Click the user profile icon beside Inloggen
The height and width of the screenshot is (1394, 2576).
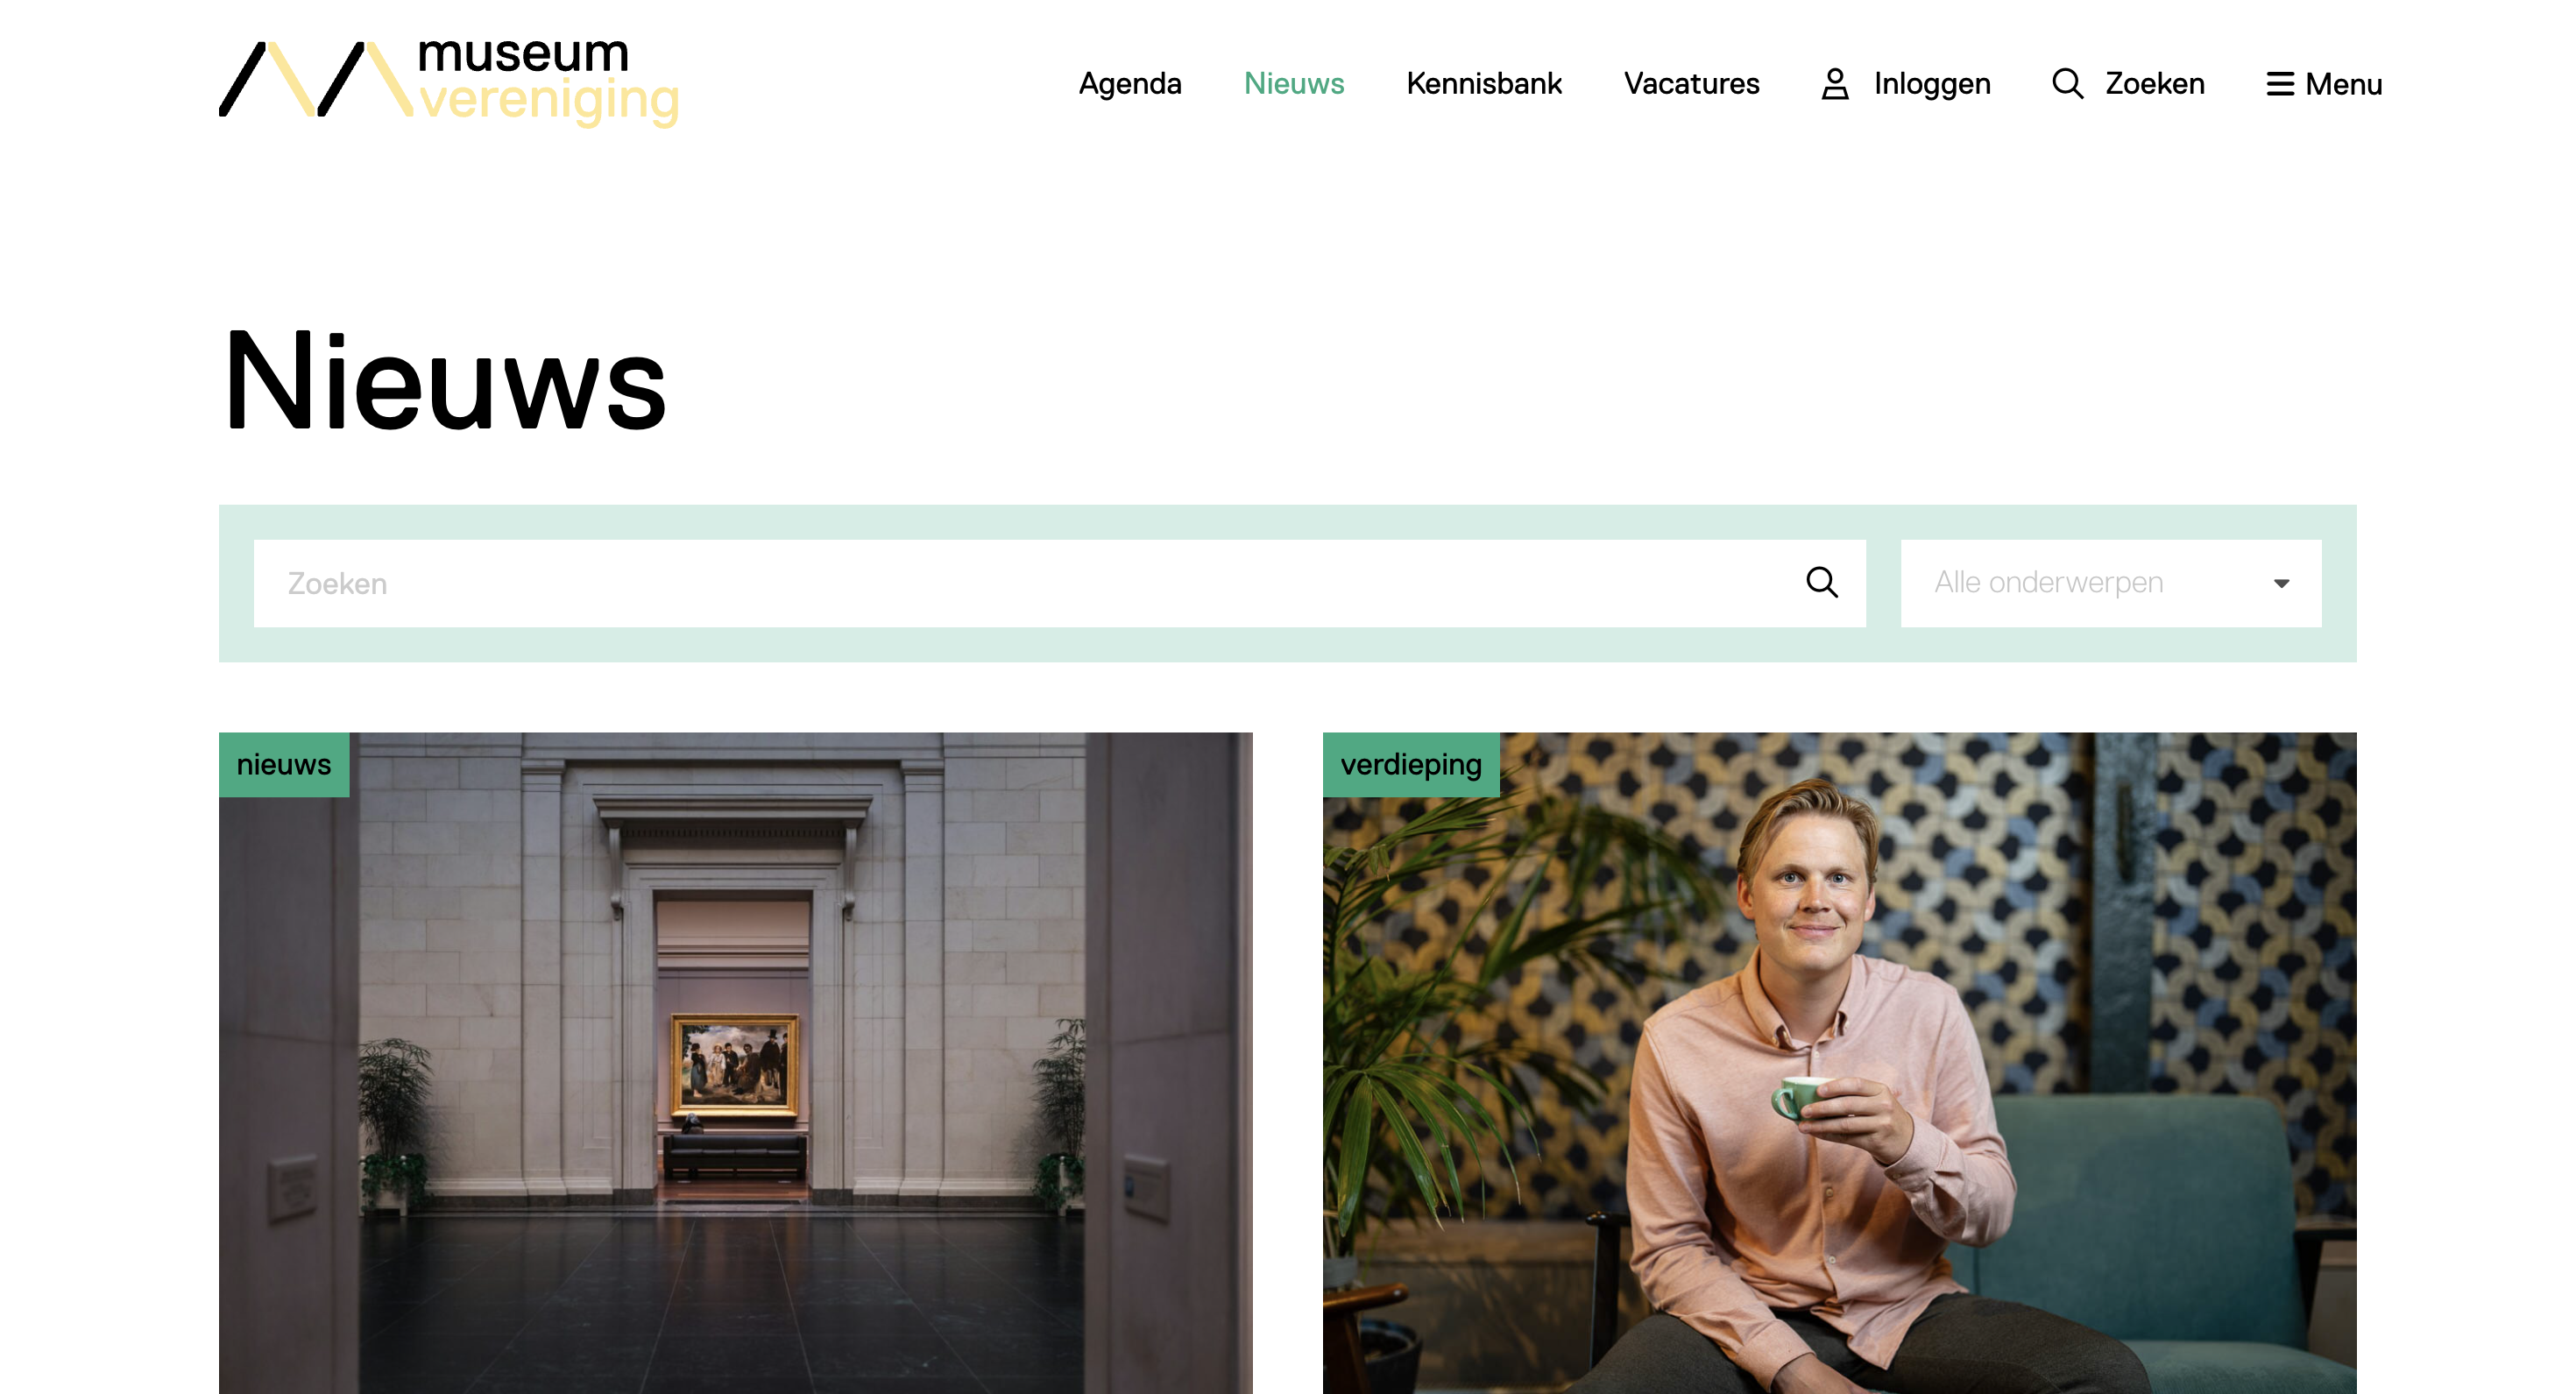[x=1834, y=84]
